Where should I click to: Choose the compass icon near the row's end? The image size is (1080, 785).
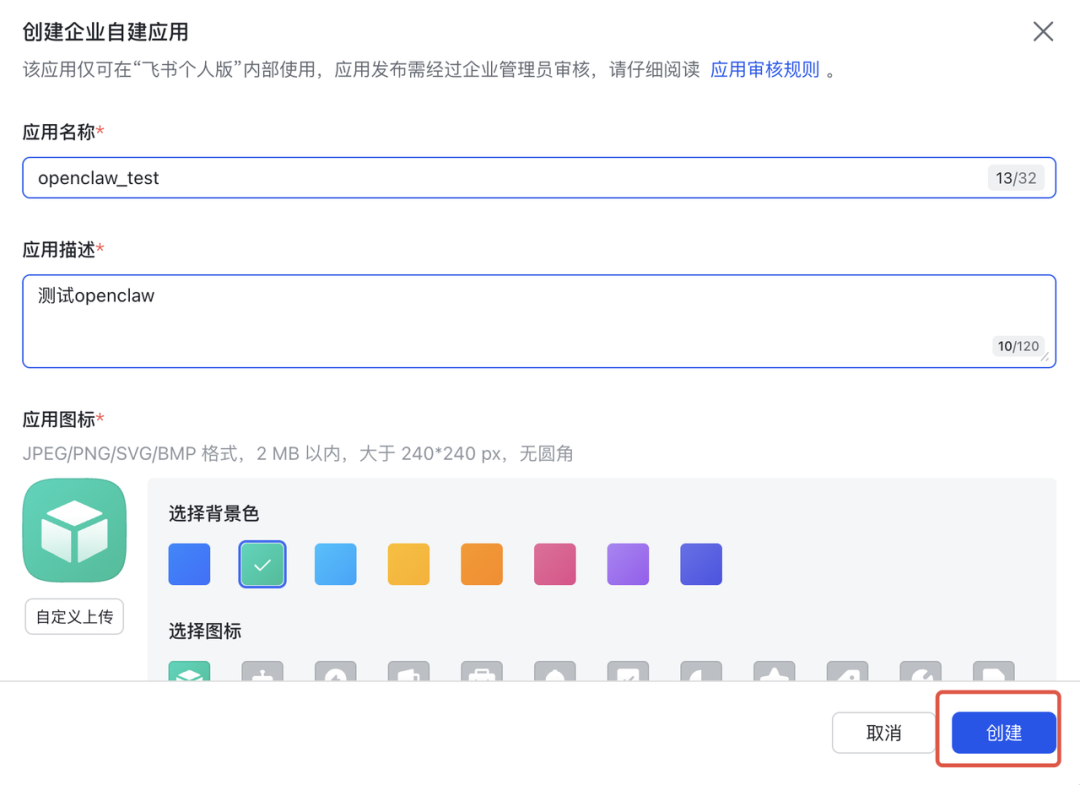tap(920, 674)
